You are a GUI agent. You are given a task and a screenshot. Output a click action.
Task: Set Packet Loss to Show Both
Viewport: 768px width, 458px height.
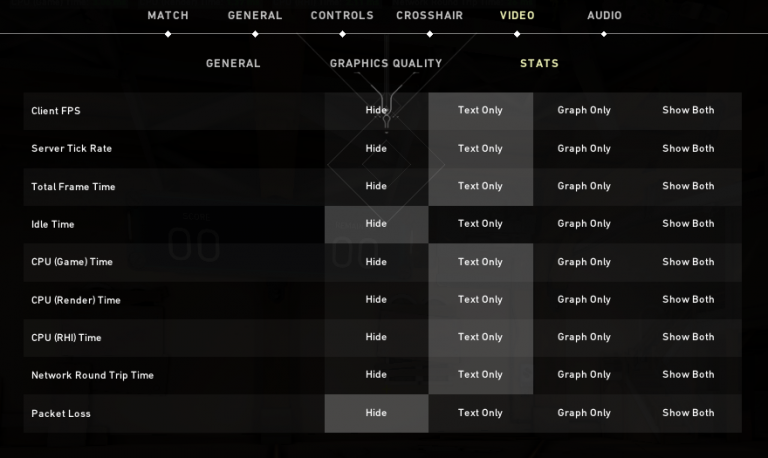point(688,413)
